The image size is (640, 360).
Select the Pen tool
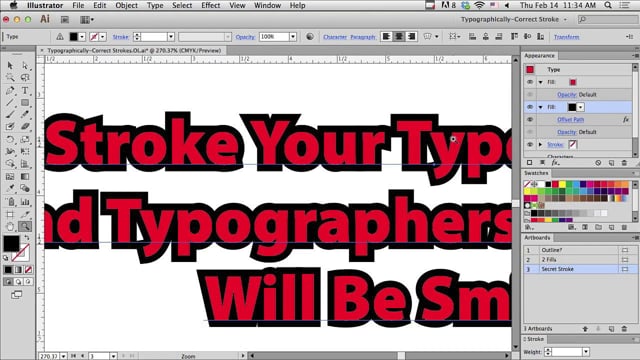tap(10, 90)
